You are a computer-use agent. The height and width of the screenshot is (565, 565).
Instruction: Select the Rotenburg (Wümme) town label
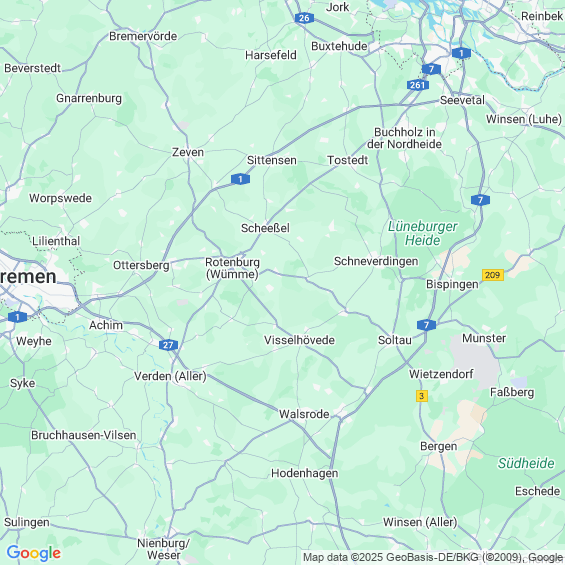[x=232, y=268]
